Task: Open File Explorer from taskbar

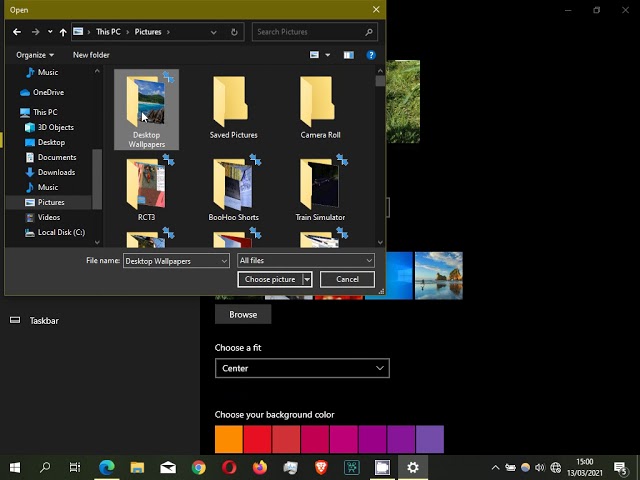Action: tap(137, 467)
